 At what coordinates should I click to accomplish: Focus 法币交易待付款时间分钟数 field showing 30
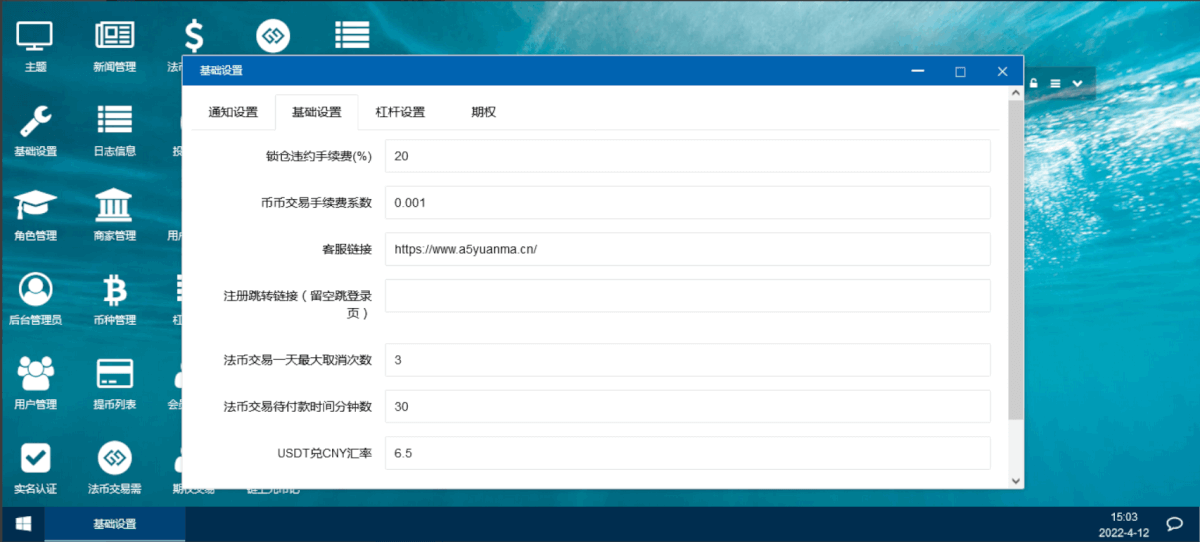pos(687,406)
